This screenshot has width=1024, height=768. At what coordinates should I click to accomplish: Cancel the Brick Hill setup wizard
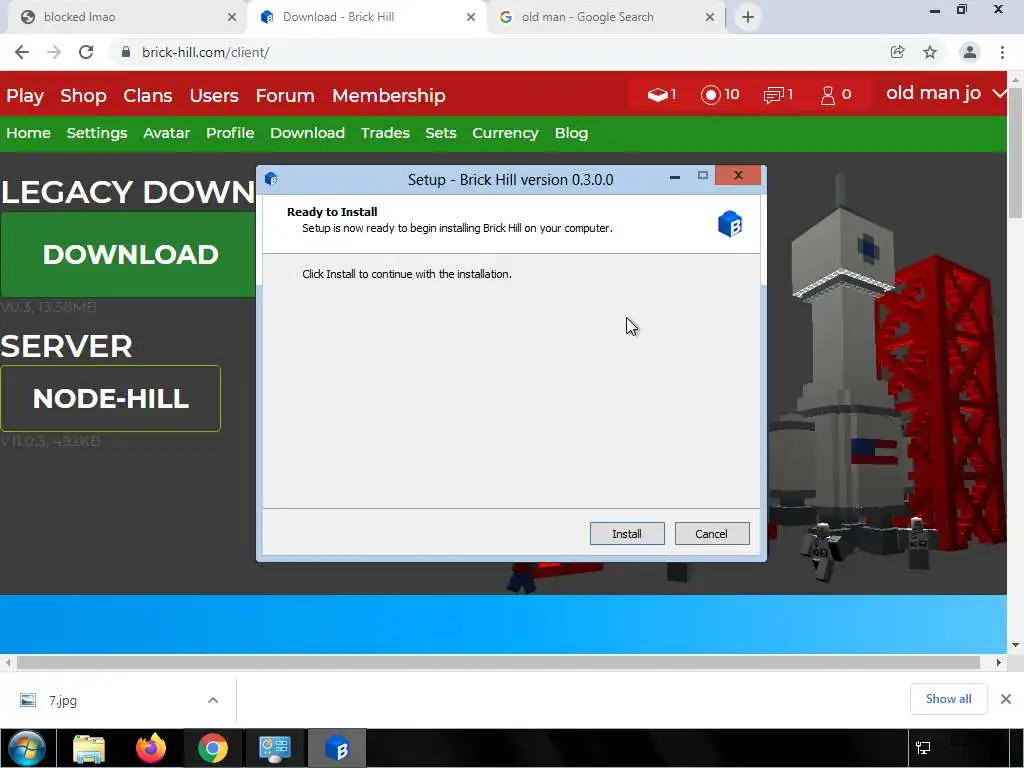point(712,534)
